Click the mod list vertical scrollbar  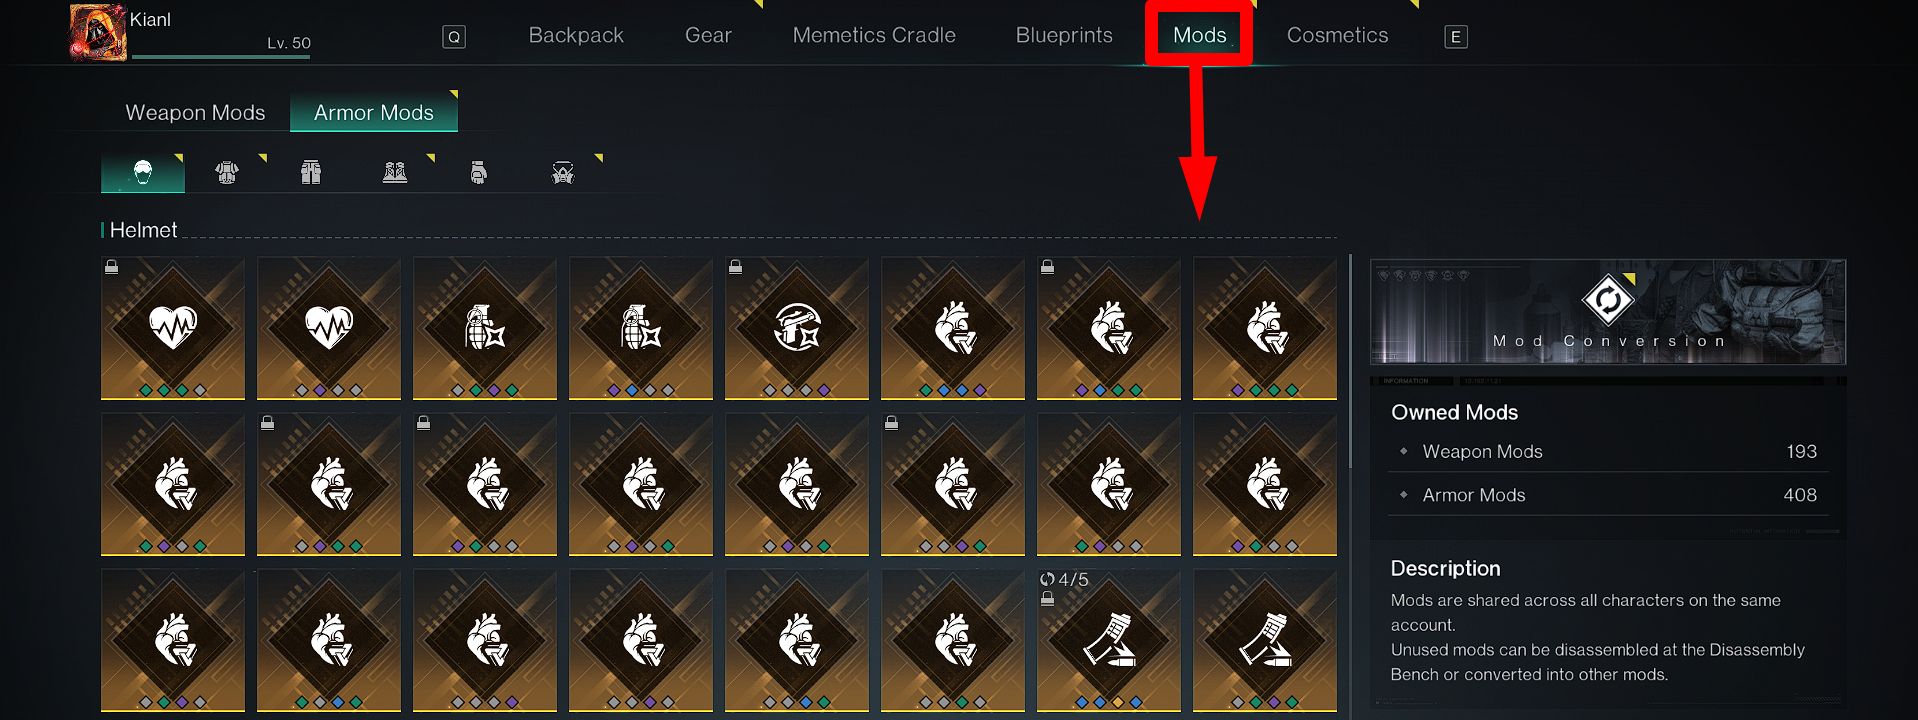(x=1350, y=361)
